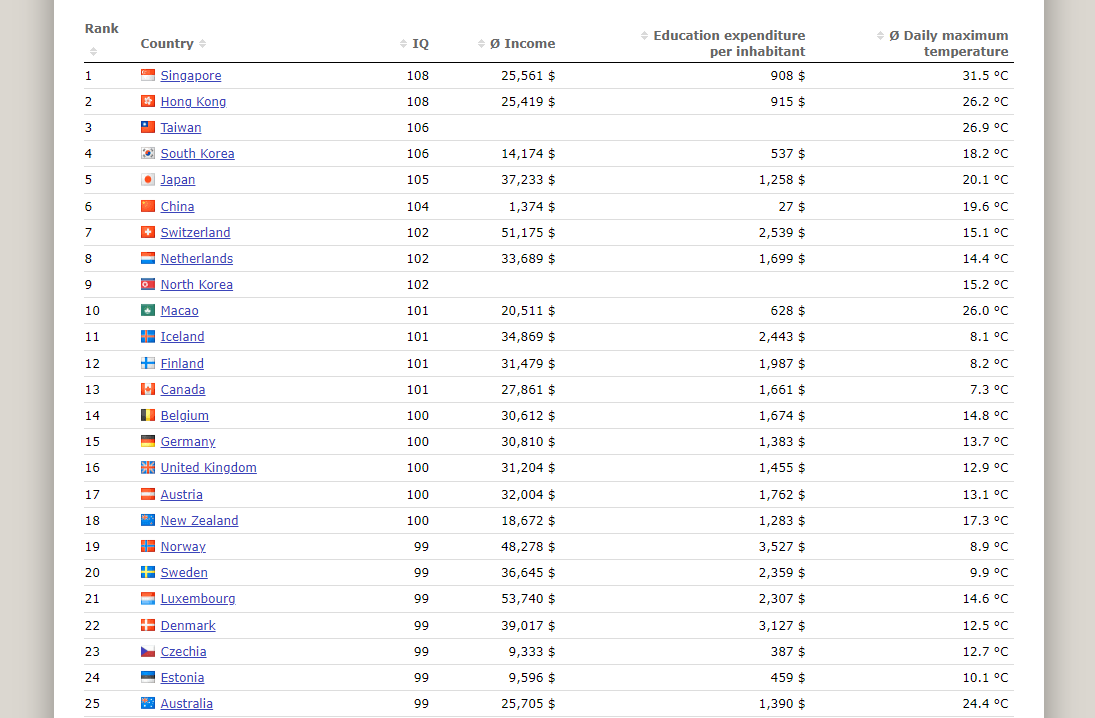The image size is (1095, 718).
Task: Open the Austria country link
Action: [182, 494]
